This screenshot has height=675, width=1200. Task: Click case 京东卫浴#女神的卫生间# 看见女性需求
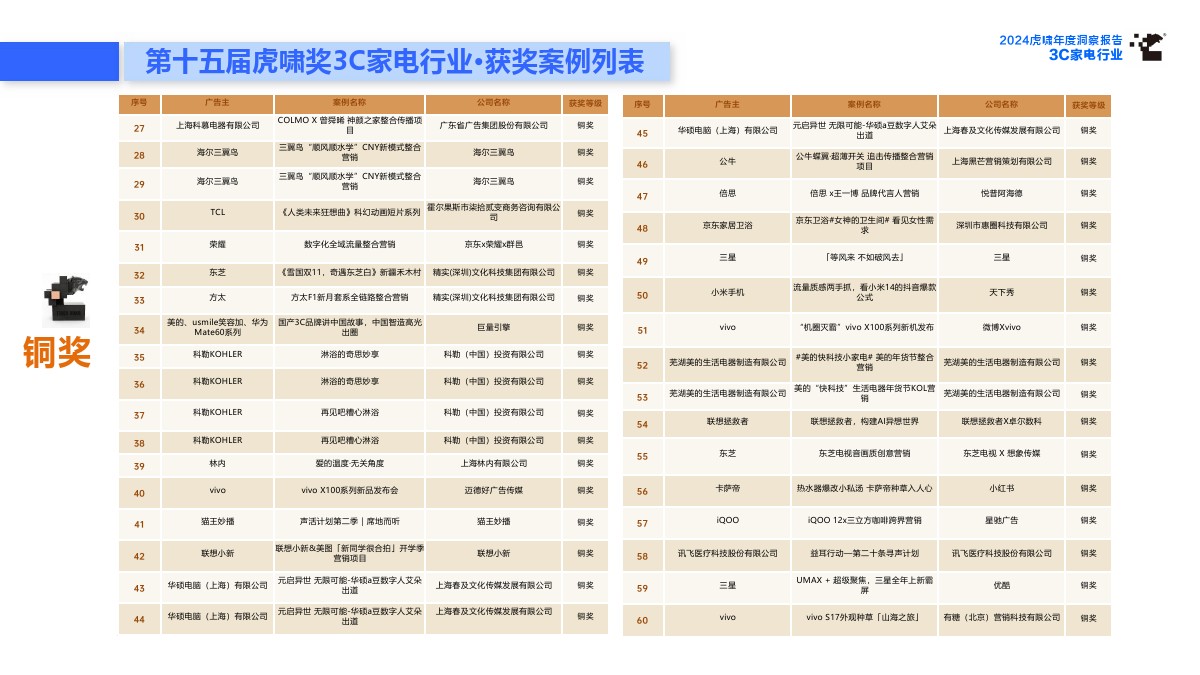coord(863,226)
